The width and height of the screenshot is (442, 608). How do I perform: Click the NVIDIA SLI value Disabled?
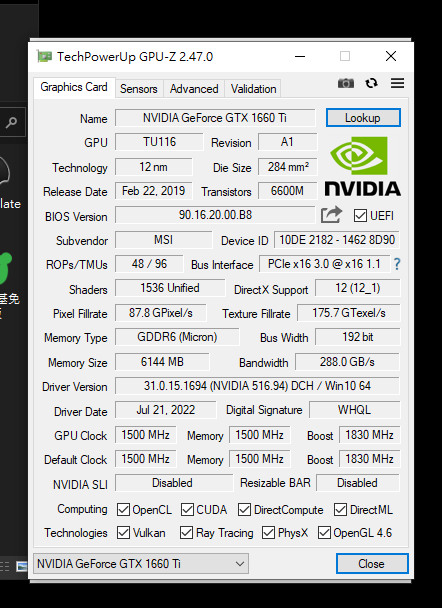(x=174, y=483)
